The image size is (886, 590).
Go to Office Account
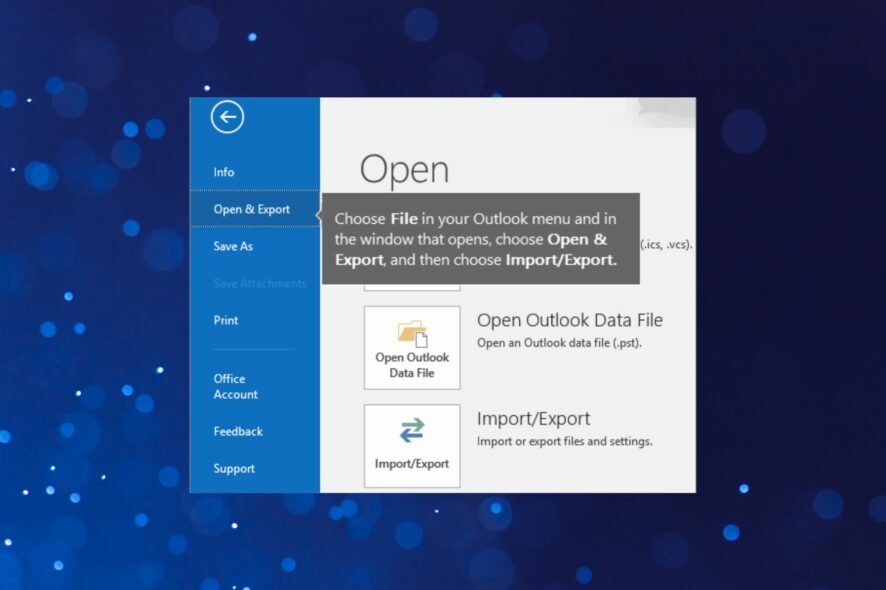click(235, 387)
